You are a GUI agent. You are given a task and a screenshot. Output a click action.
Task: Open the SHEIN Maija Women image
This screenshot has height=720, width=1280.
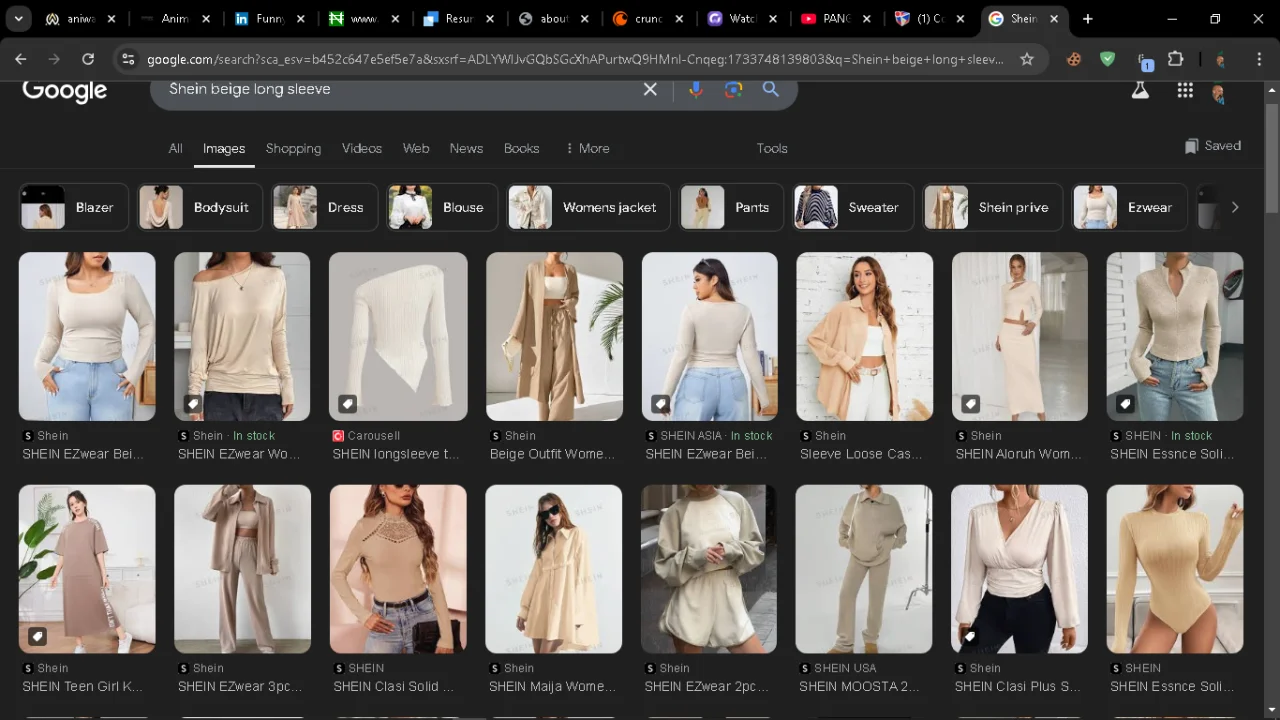coord(554,569)
